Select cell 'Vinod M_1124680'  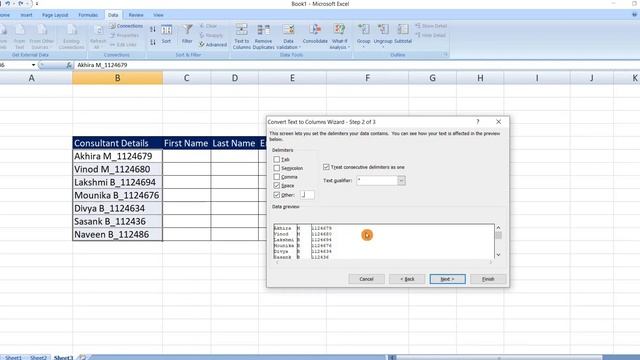118,169
